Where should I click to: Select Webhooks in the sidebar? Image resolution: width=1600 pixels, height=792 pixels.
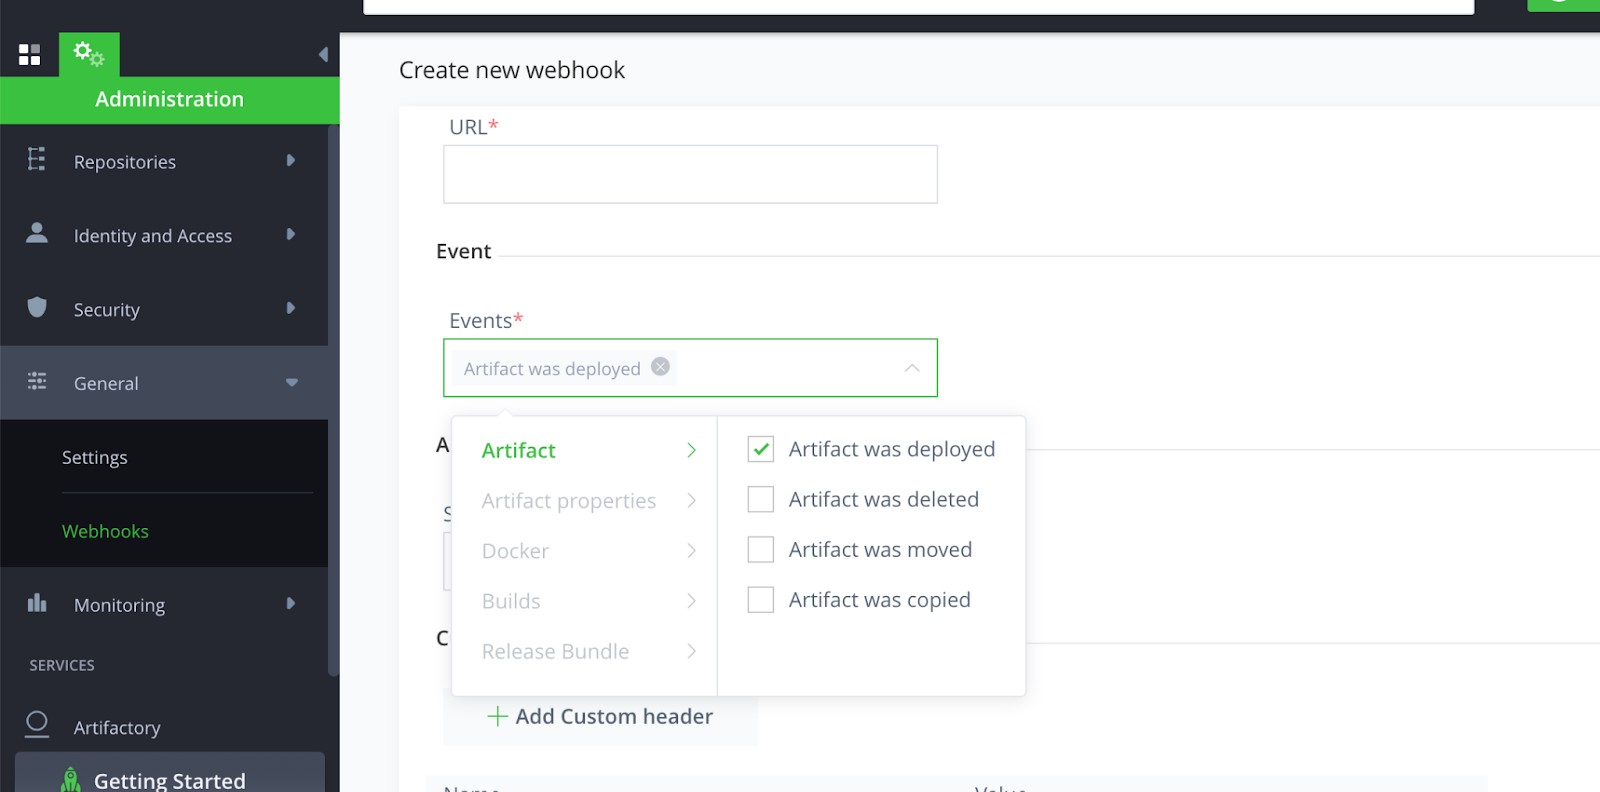click(105, 530)
